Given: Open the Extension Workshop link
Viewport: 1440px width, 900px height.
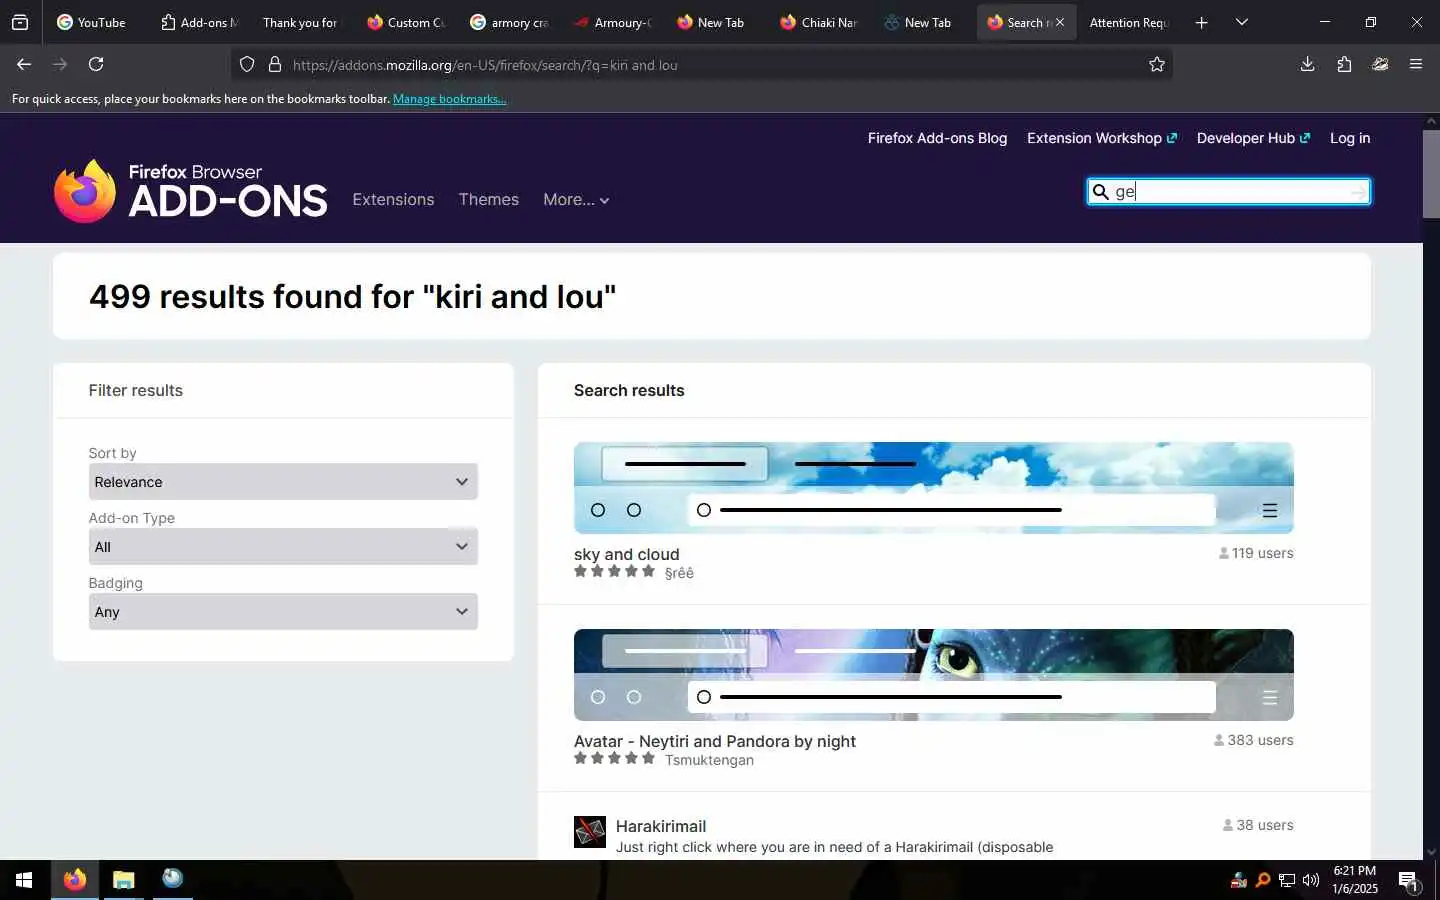Looking at the screenshot, I should pos(1101,138).
